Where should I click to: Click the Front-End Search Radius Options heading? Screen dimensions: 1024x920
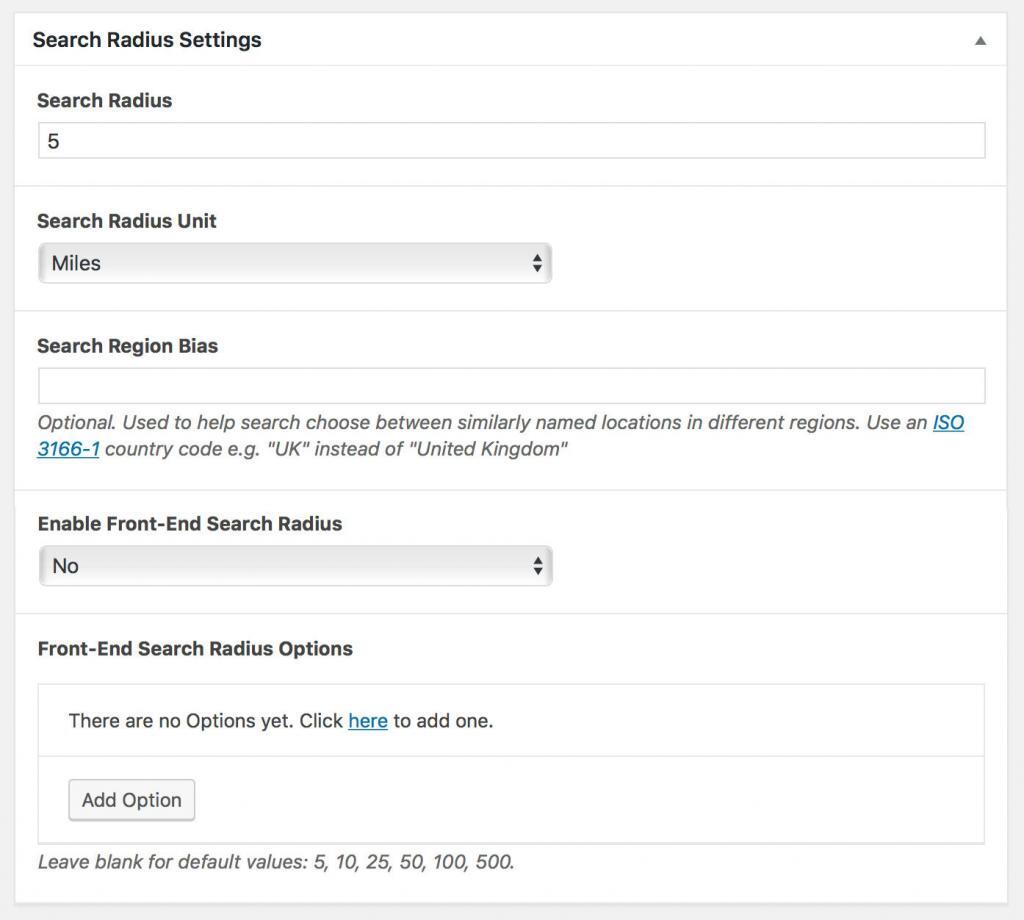pyautogui.click(x=195, y=648)
